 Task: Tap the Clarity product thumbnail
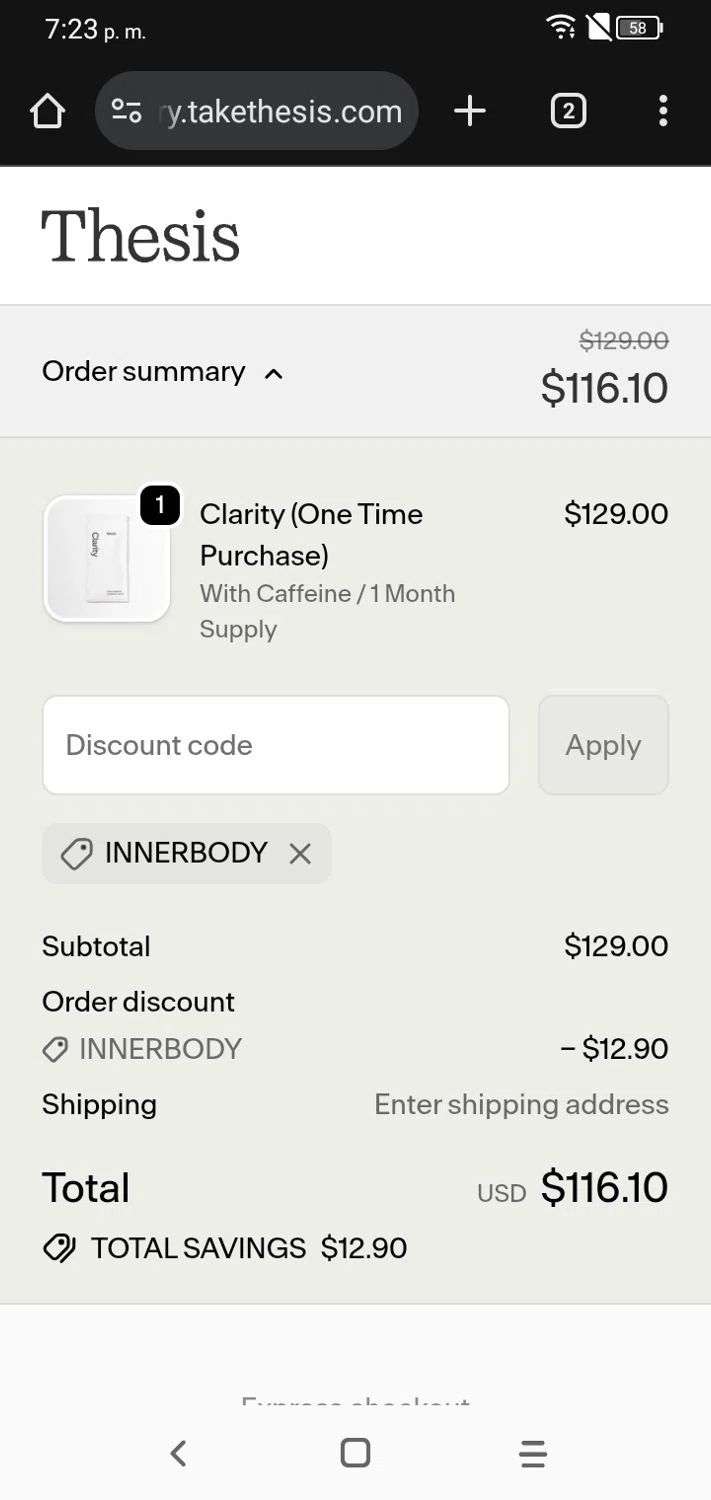coord(107,559)
